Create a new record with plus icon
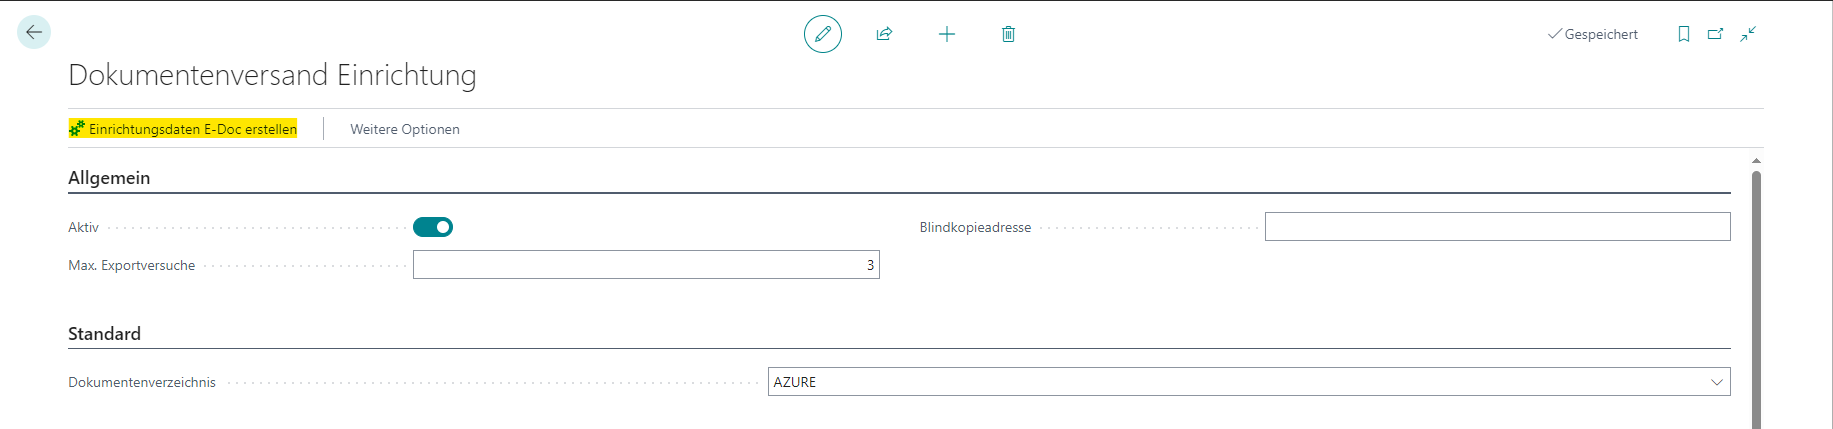 (947, 34)
